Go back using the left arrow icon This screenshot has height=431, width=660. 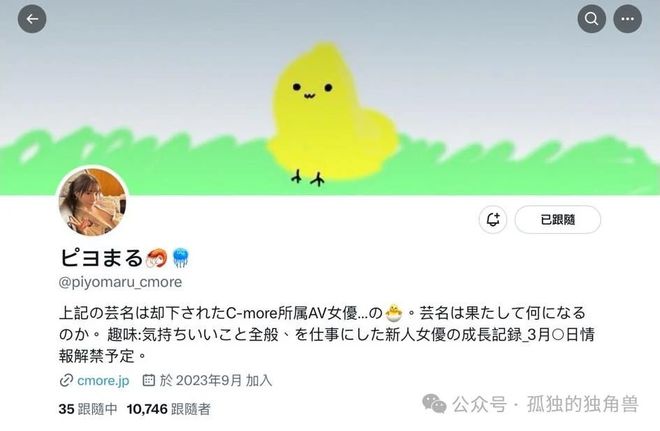point(32,19)
